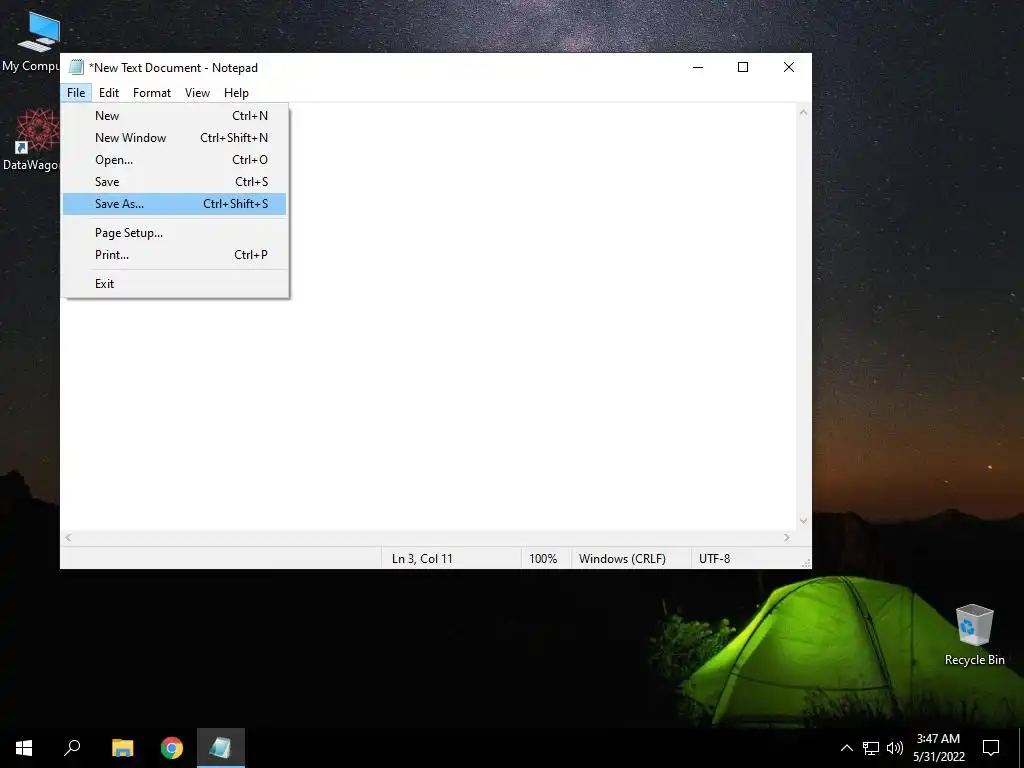The height and width of the screenshot is (768, 1024).
Task: Click 'Ln 3, Col 11' status text
Action: coord(422,559)
